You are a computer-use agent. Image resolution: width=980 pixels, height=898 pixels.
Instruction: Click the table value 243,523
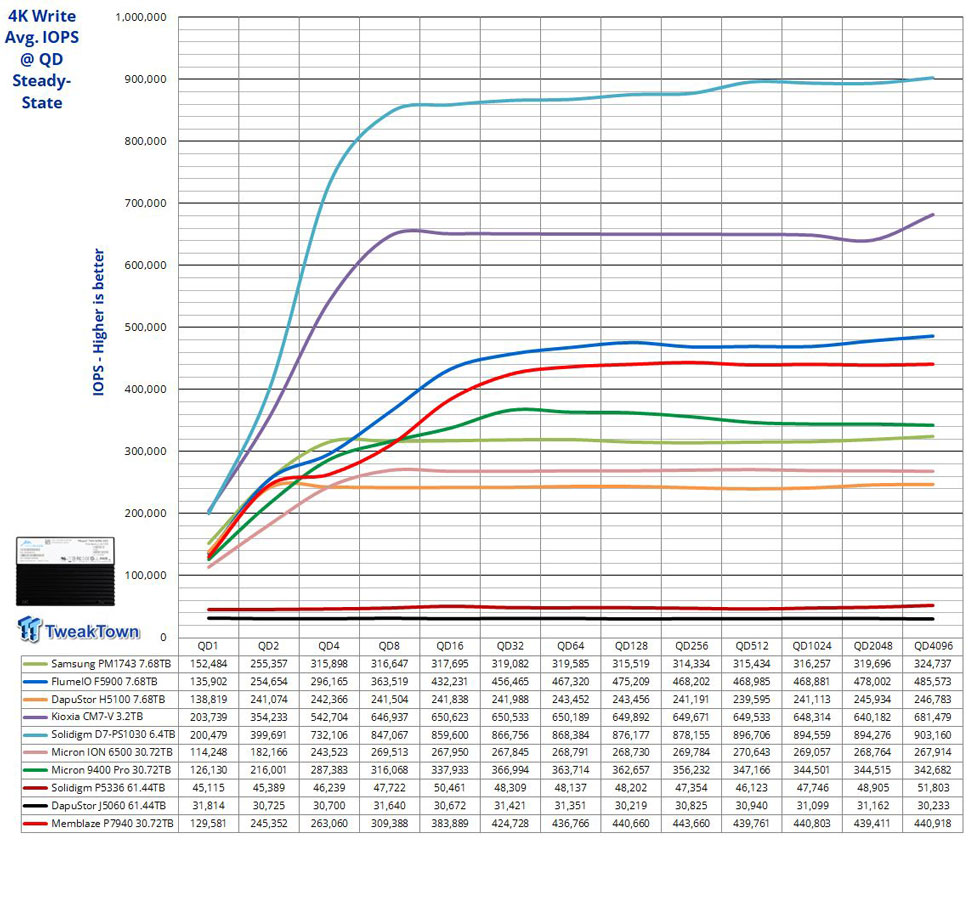click(329, 752)
